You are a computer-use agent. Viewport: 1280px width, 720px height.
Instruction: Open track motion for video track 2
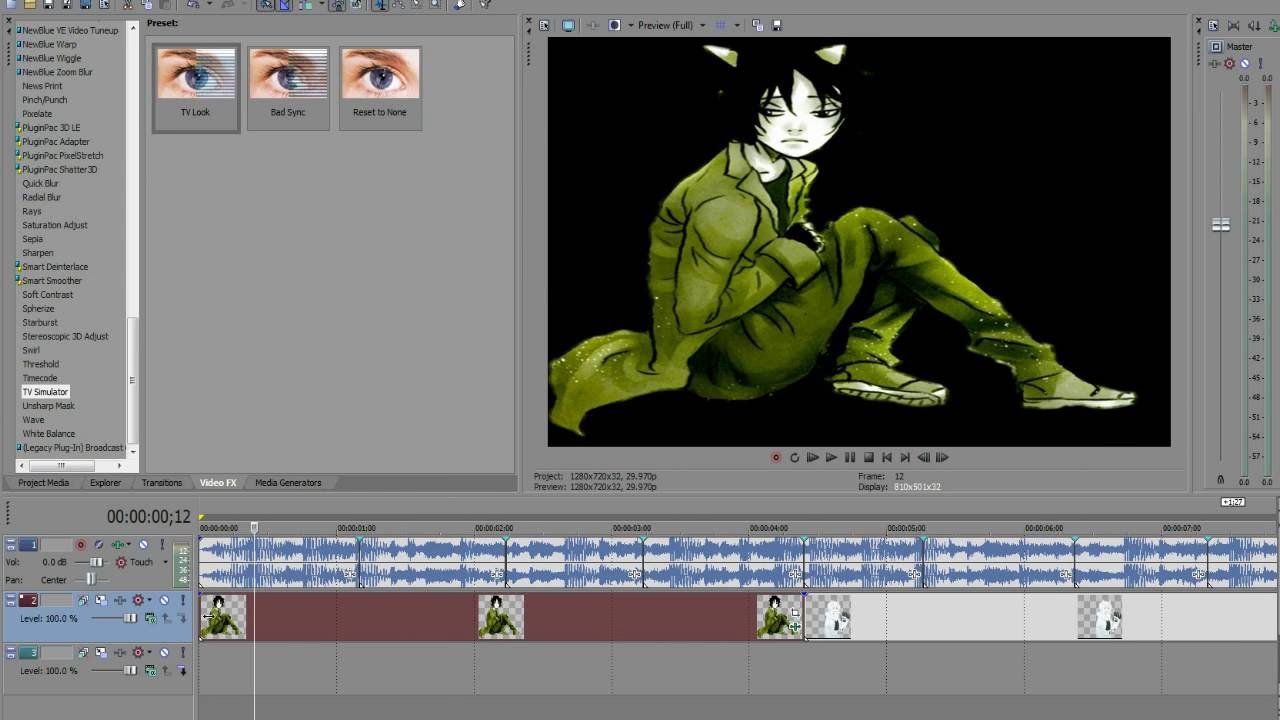[x=101, y=601]
